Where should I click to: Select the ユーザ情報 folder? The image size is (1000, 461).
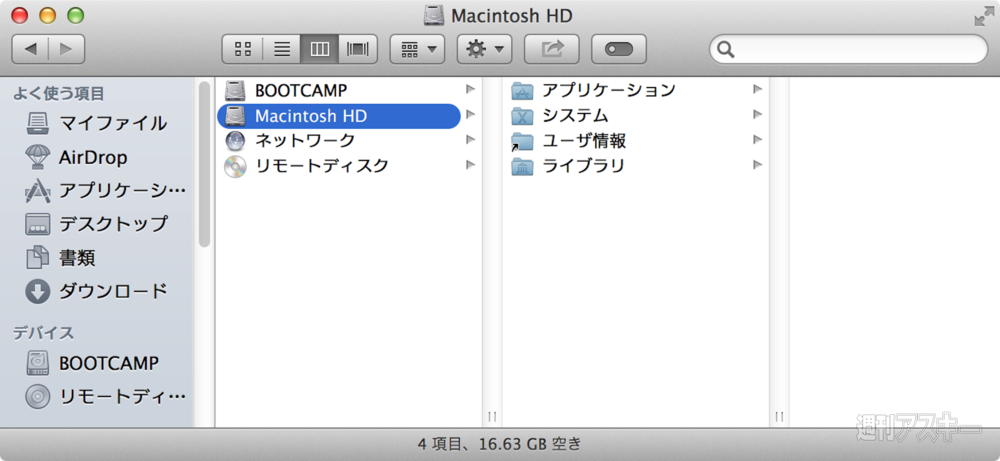pos(636,140)
